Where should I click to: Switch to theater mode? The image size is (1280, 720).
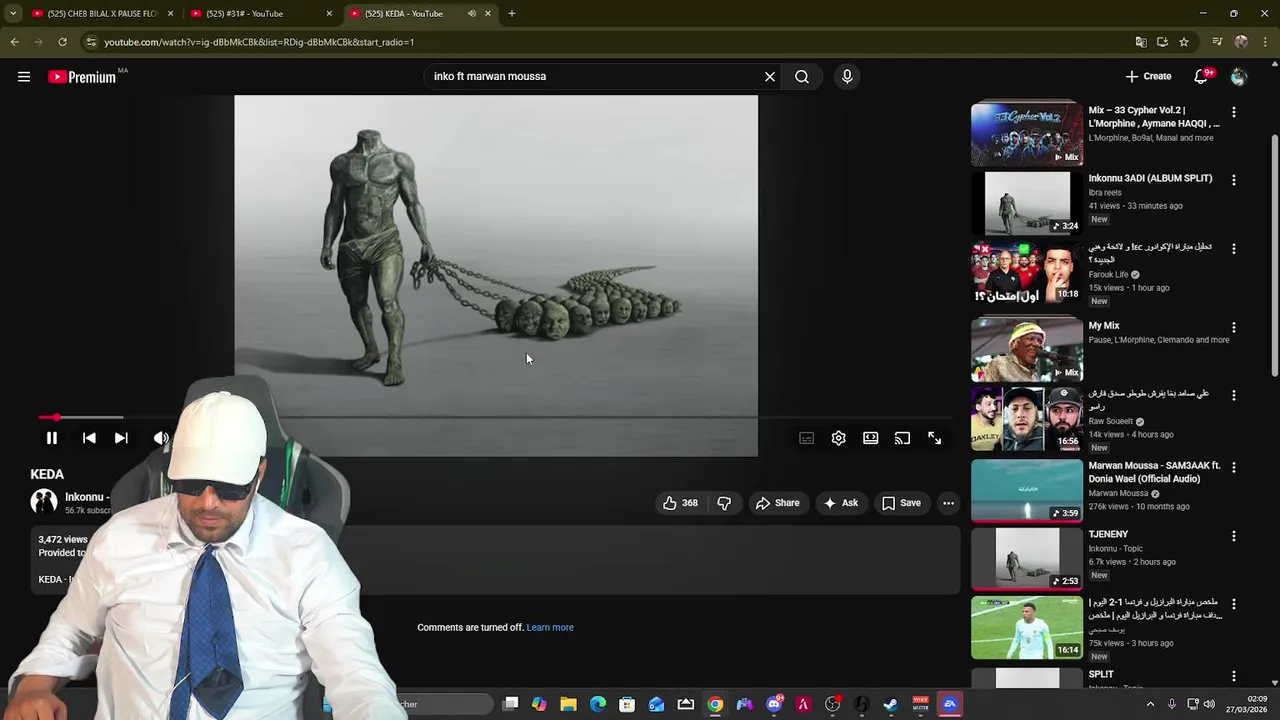(871, 438)
